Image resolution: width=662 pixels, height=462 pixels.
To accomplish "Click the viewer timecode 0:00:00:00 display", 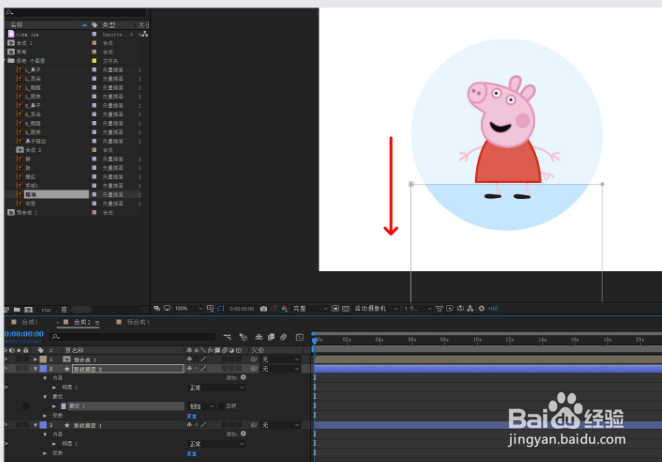I will [x=242, y=309].
